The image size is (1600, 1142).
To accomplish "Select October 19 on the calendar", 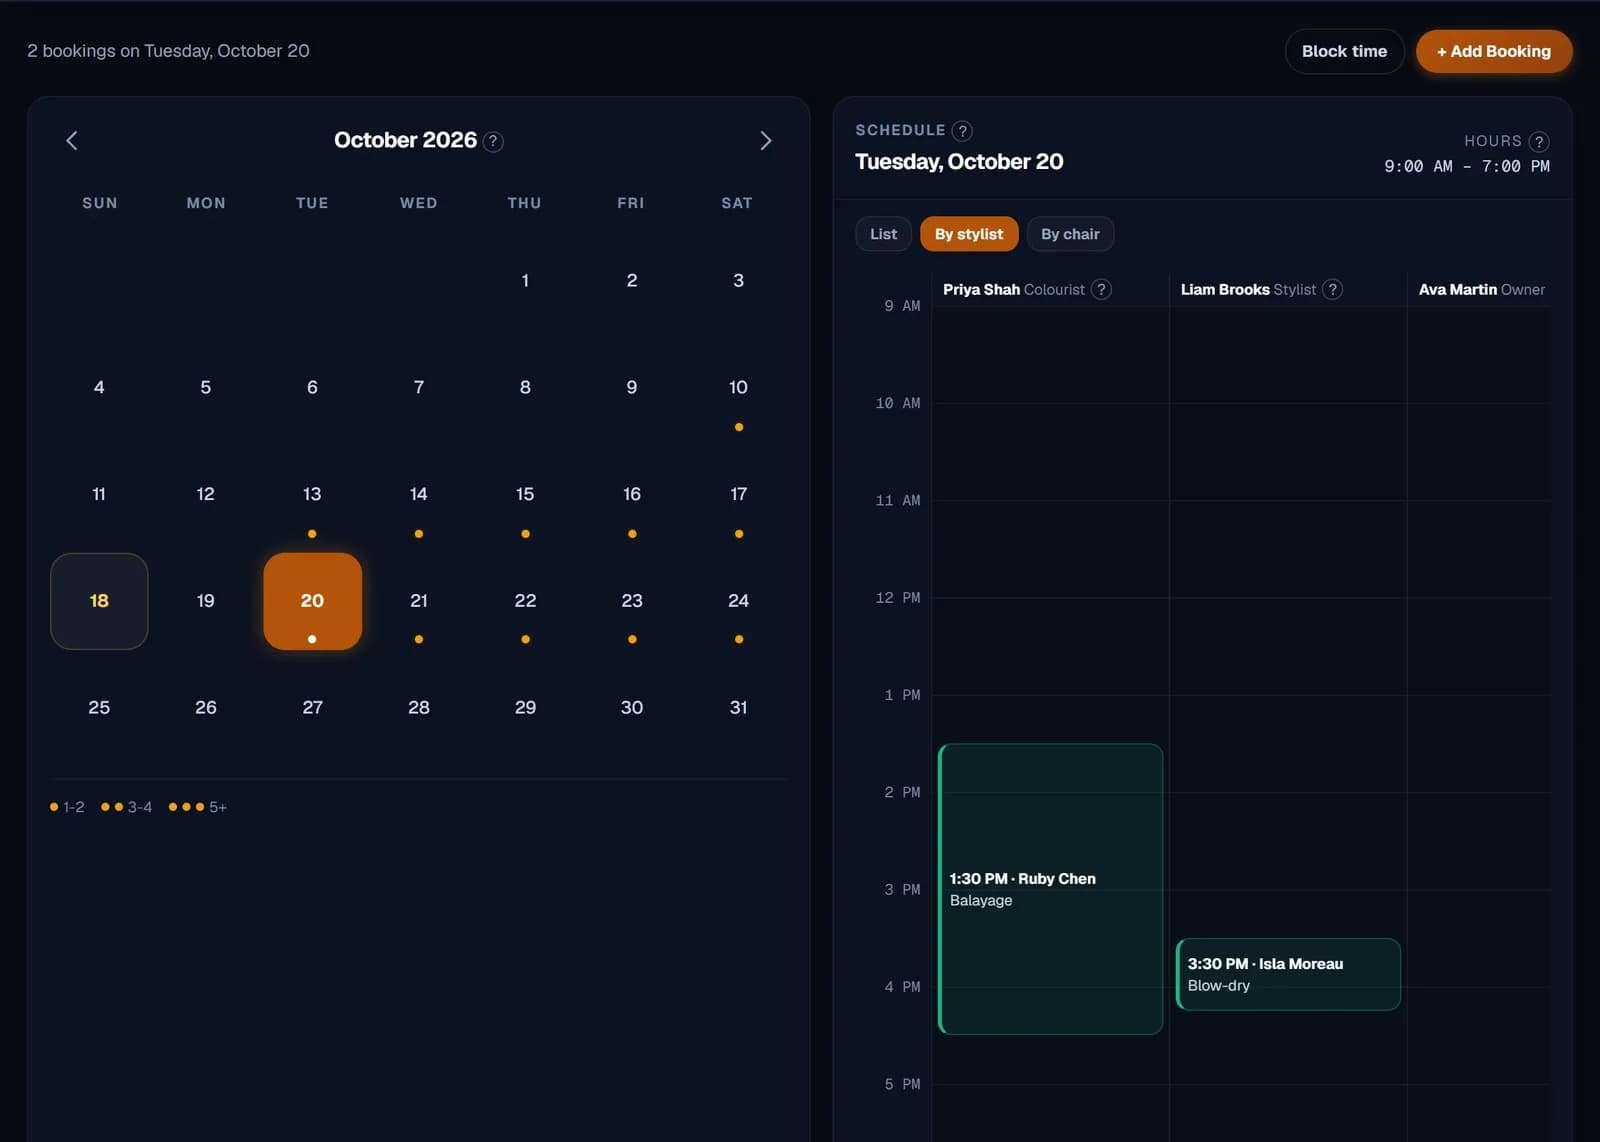I will (206, 601).
